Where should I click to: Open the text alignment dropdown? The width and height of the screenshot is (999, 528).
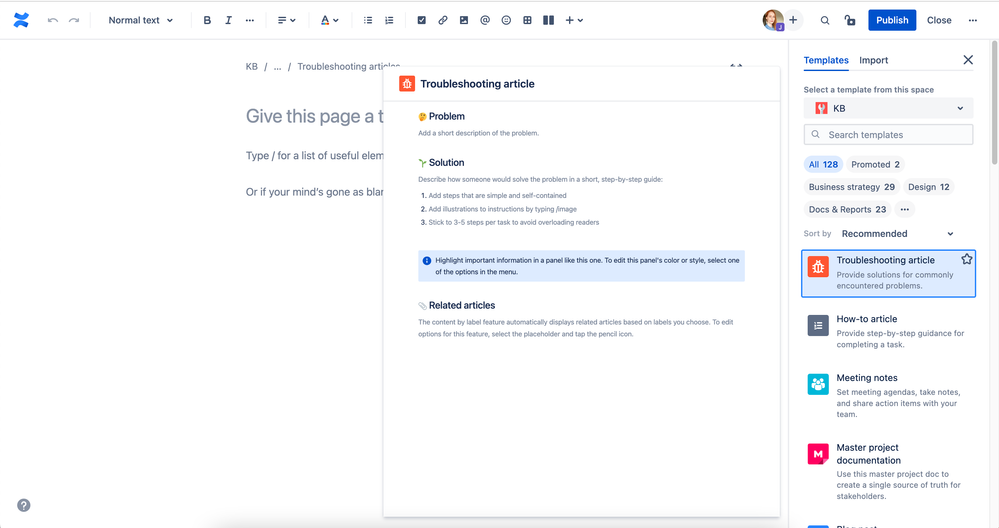pos(286,20)
